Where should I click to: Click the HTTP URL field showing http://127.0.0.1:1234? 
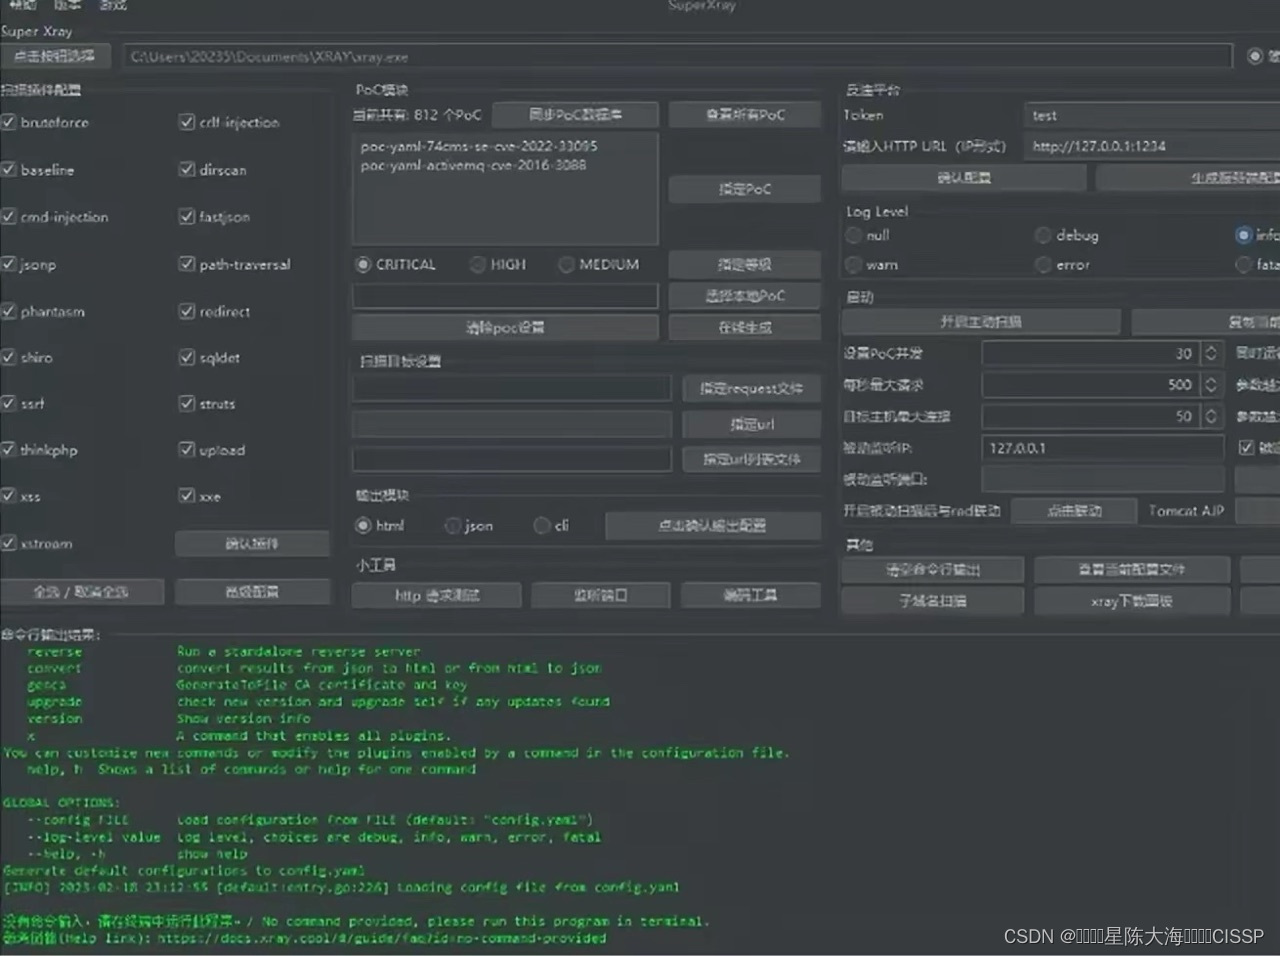(x=1152, y=146)
